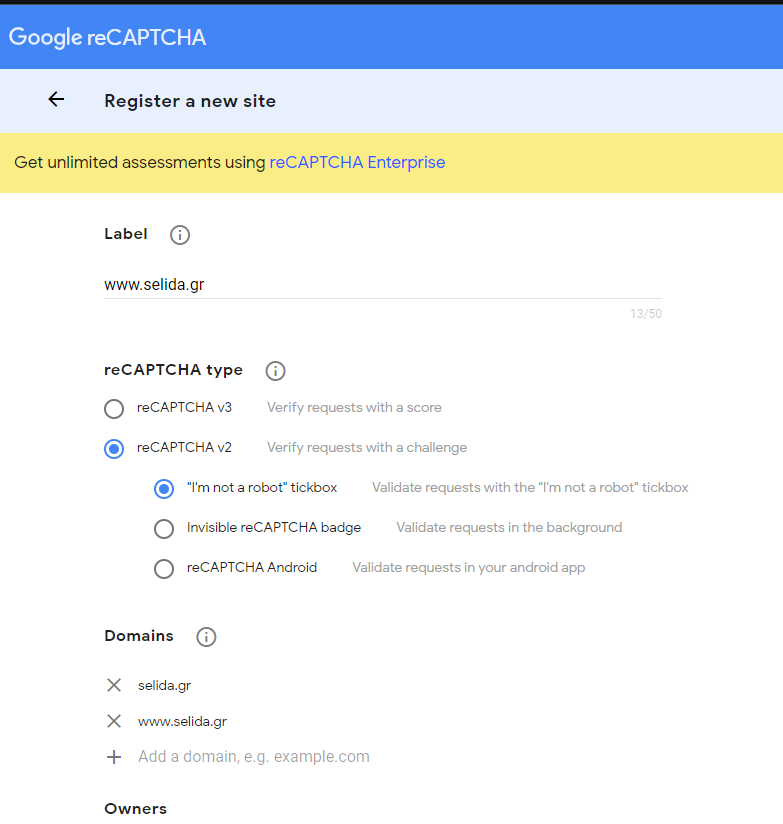Click the reCAPTCHA v3 label text
The width and height of the screenshot is (783, 824).
184,407
